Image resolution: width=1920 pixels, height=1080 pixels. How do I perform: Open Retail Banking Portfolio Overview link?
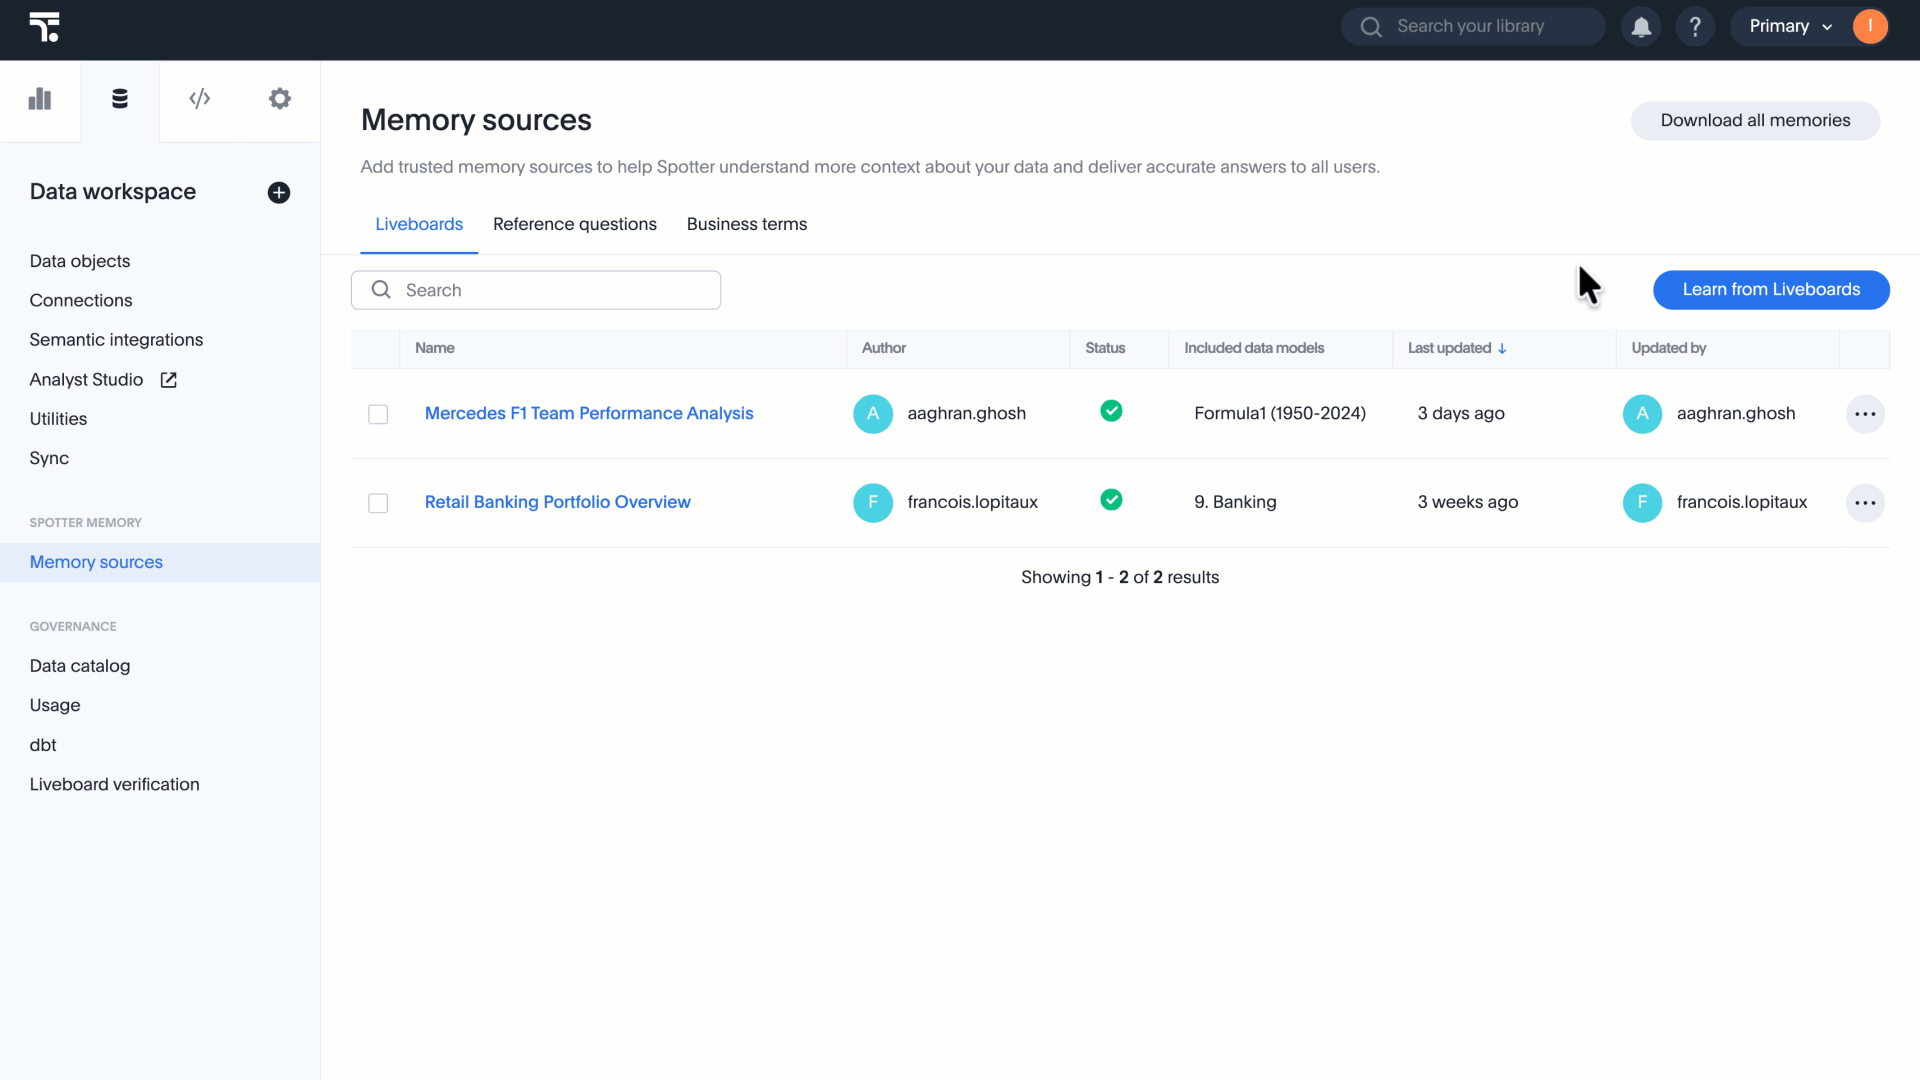coord(558,502)
